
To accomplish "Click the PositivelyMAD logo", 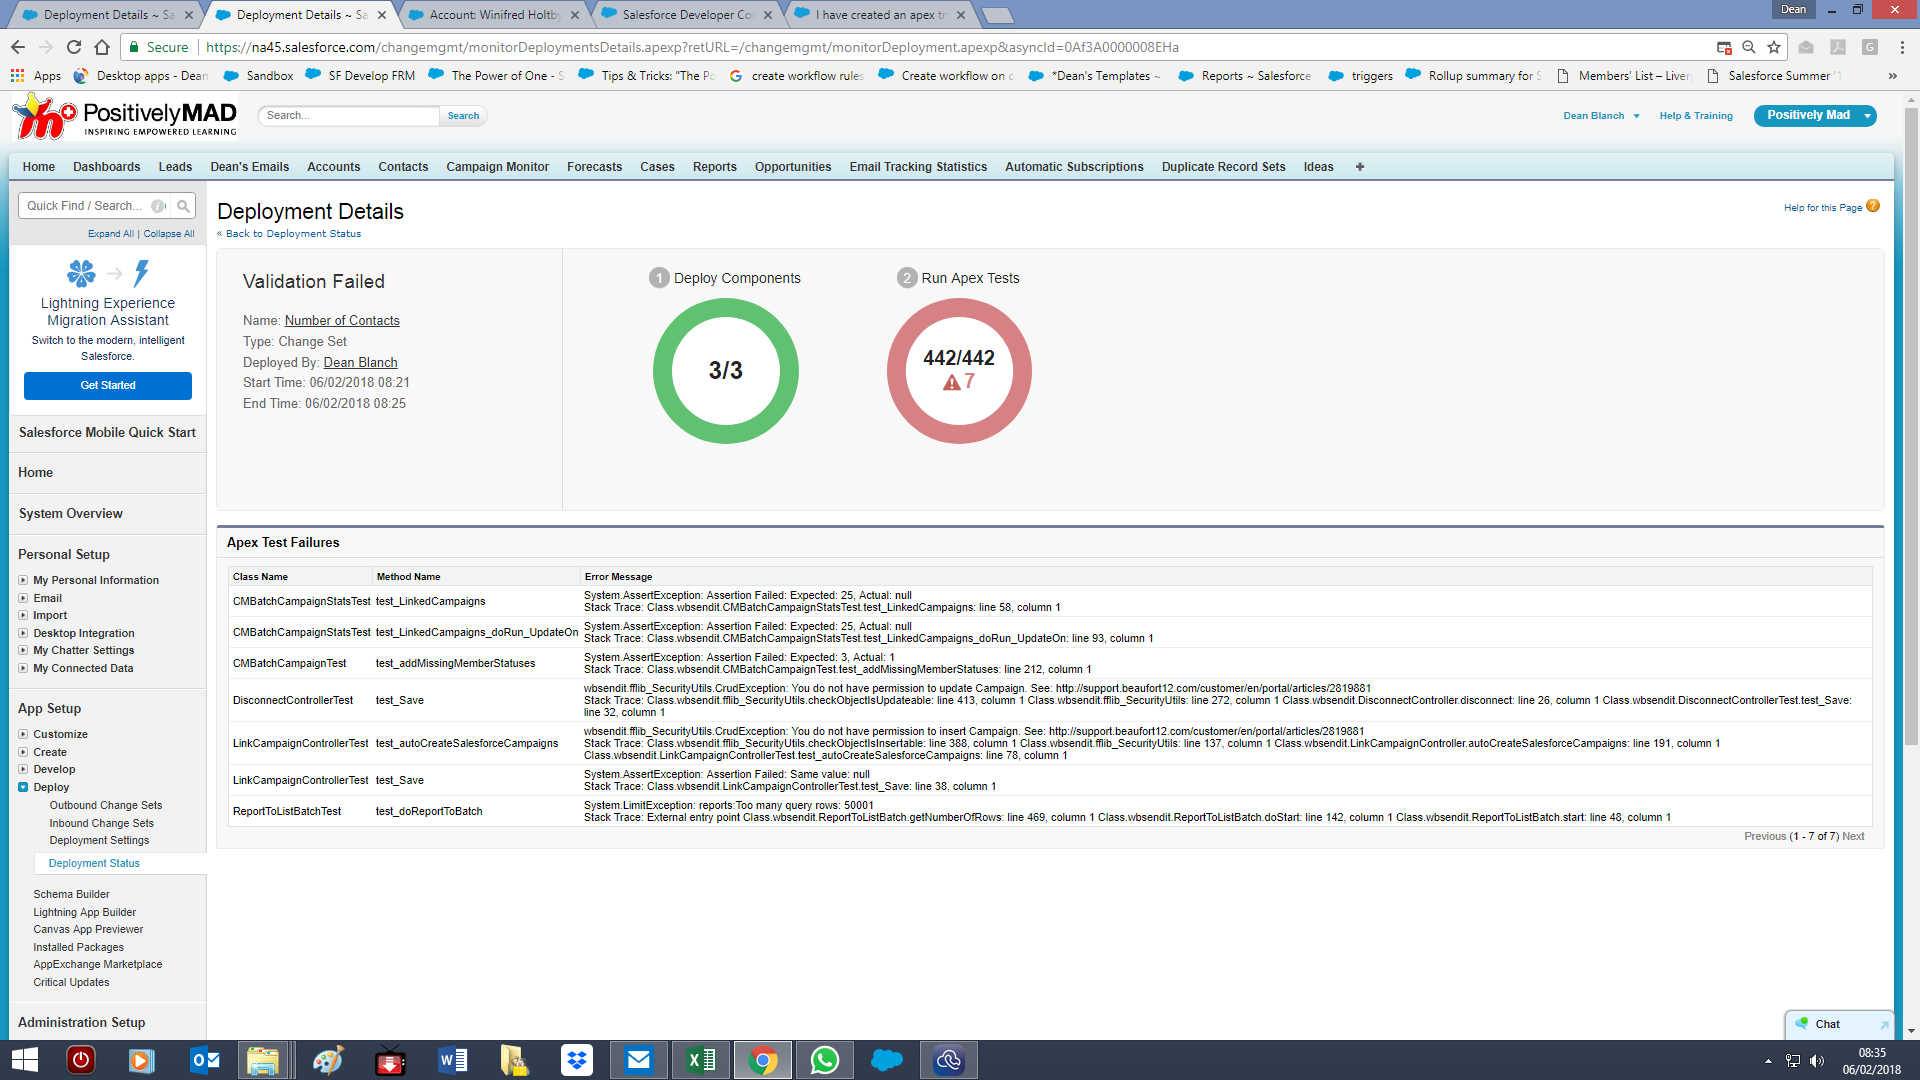I will point(125,117).
